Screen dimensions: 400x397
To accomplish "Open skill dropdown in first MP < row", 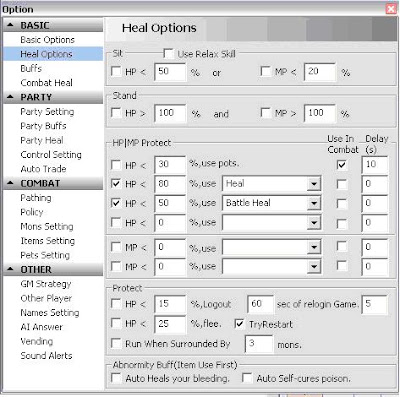I will pyautogui.click(x=314, y=247).
